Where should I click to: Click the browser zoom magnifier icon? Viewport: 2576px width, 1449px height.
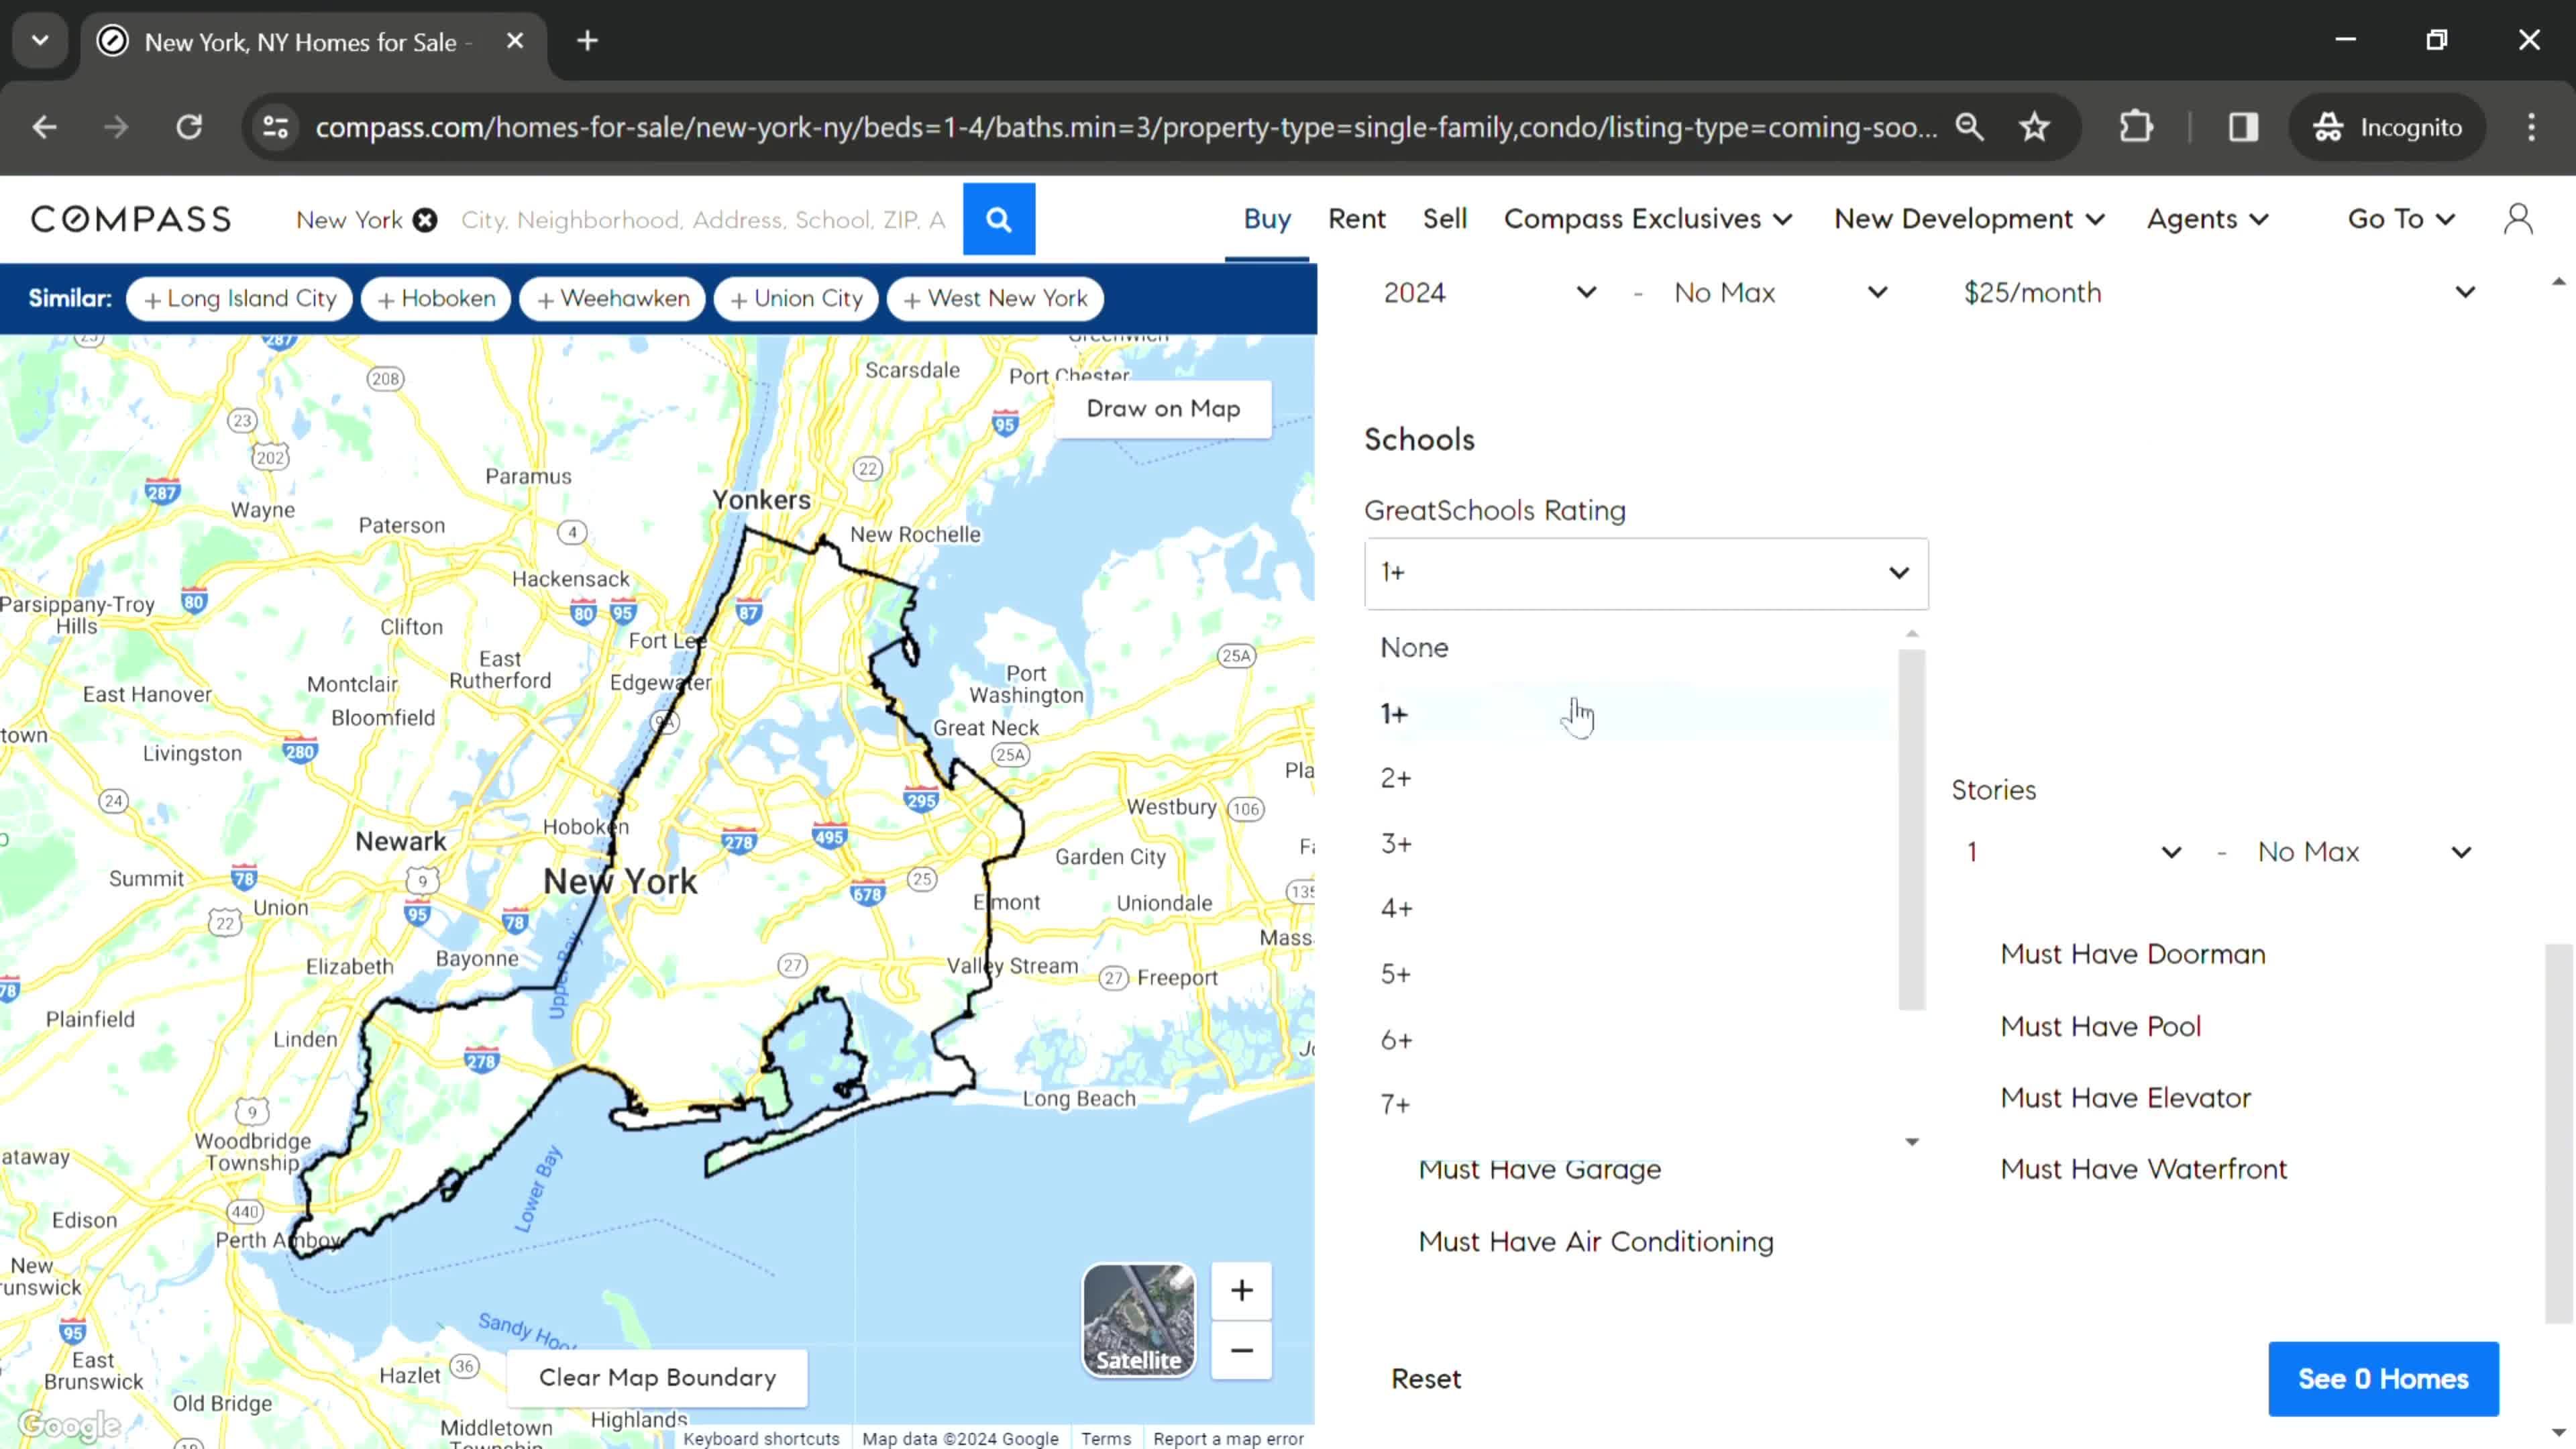pos(1969,127)
